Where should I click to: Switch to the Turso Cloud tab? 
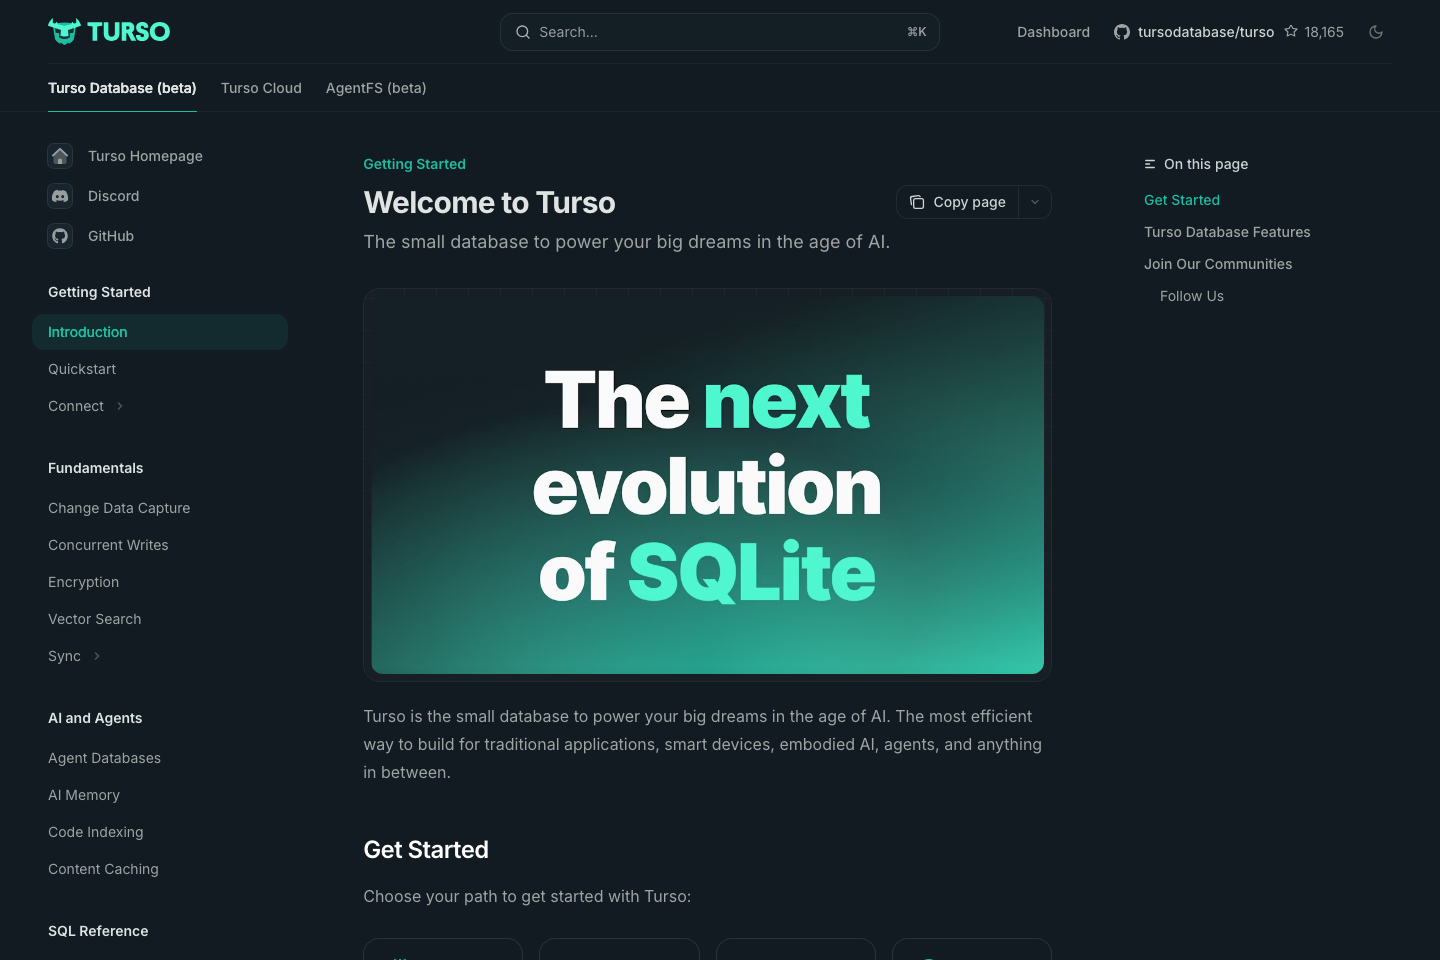point(261,88)
